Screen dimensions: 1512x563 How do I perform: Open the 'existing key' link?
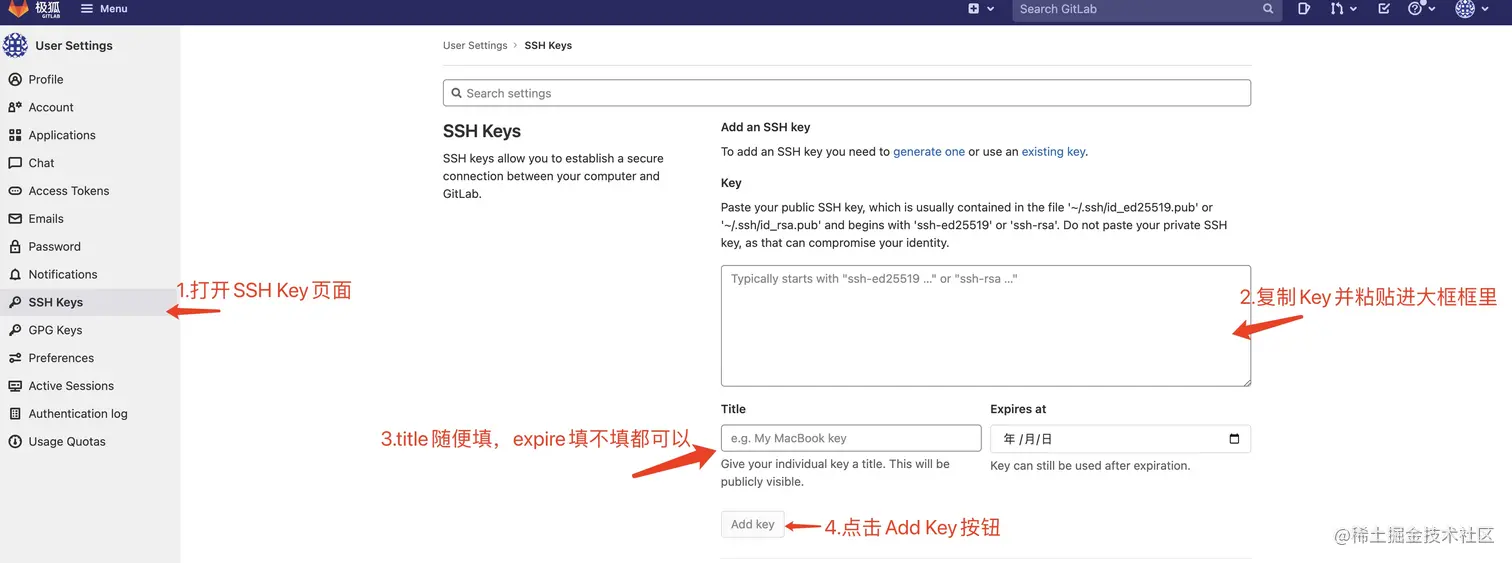pos(1053,152)
